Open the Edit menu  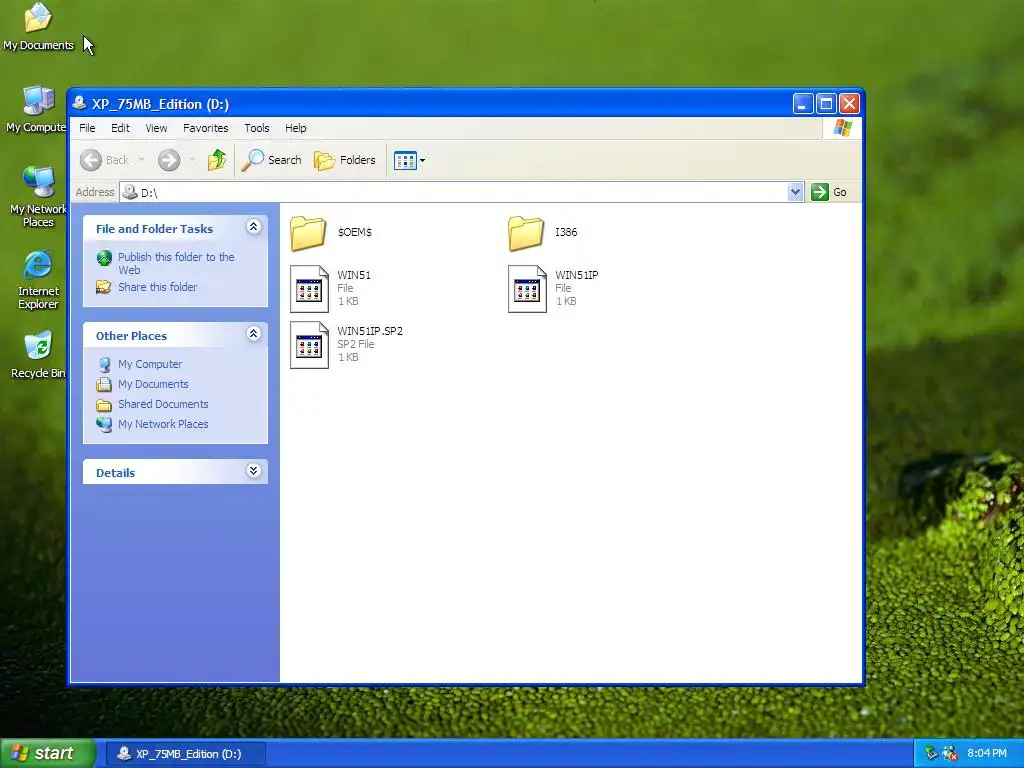tap(120, 128)
